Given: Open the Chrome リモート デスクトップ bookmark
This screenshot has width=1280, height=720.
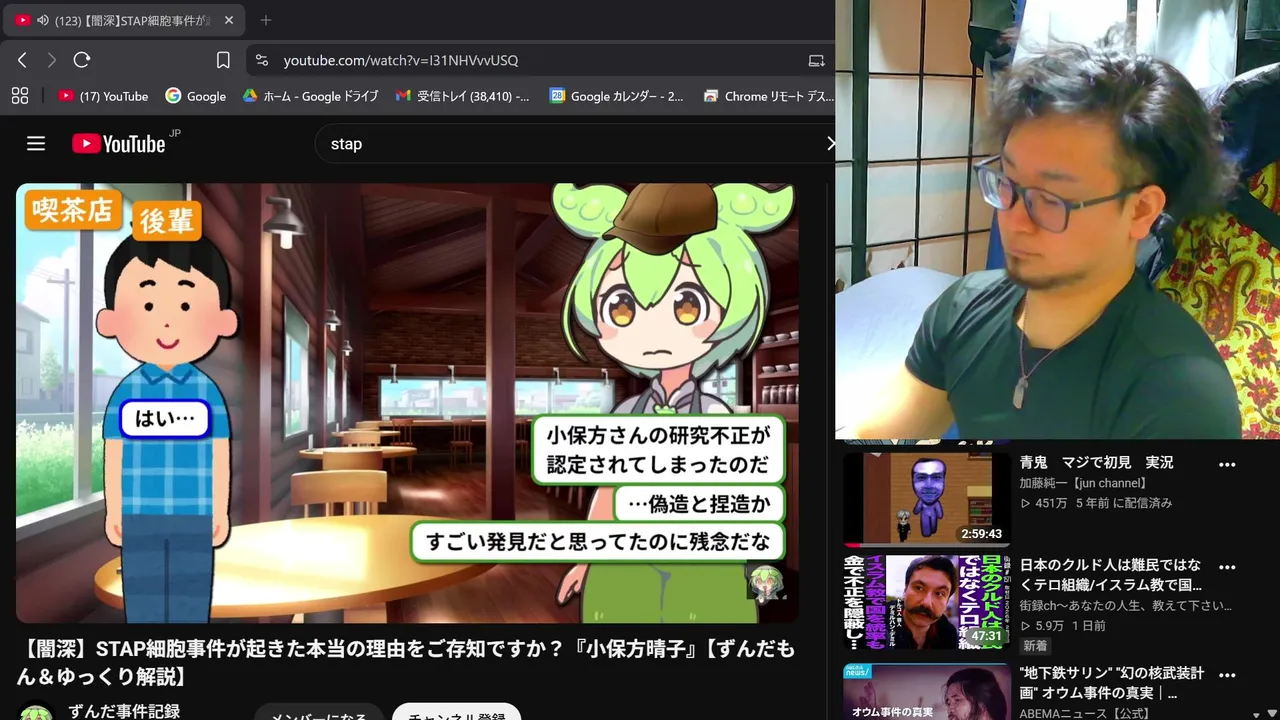Looking at the screenshot, I should point(768,96).
